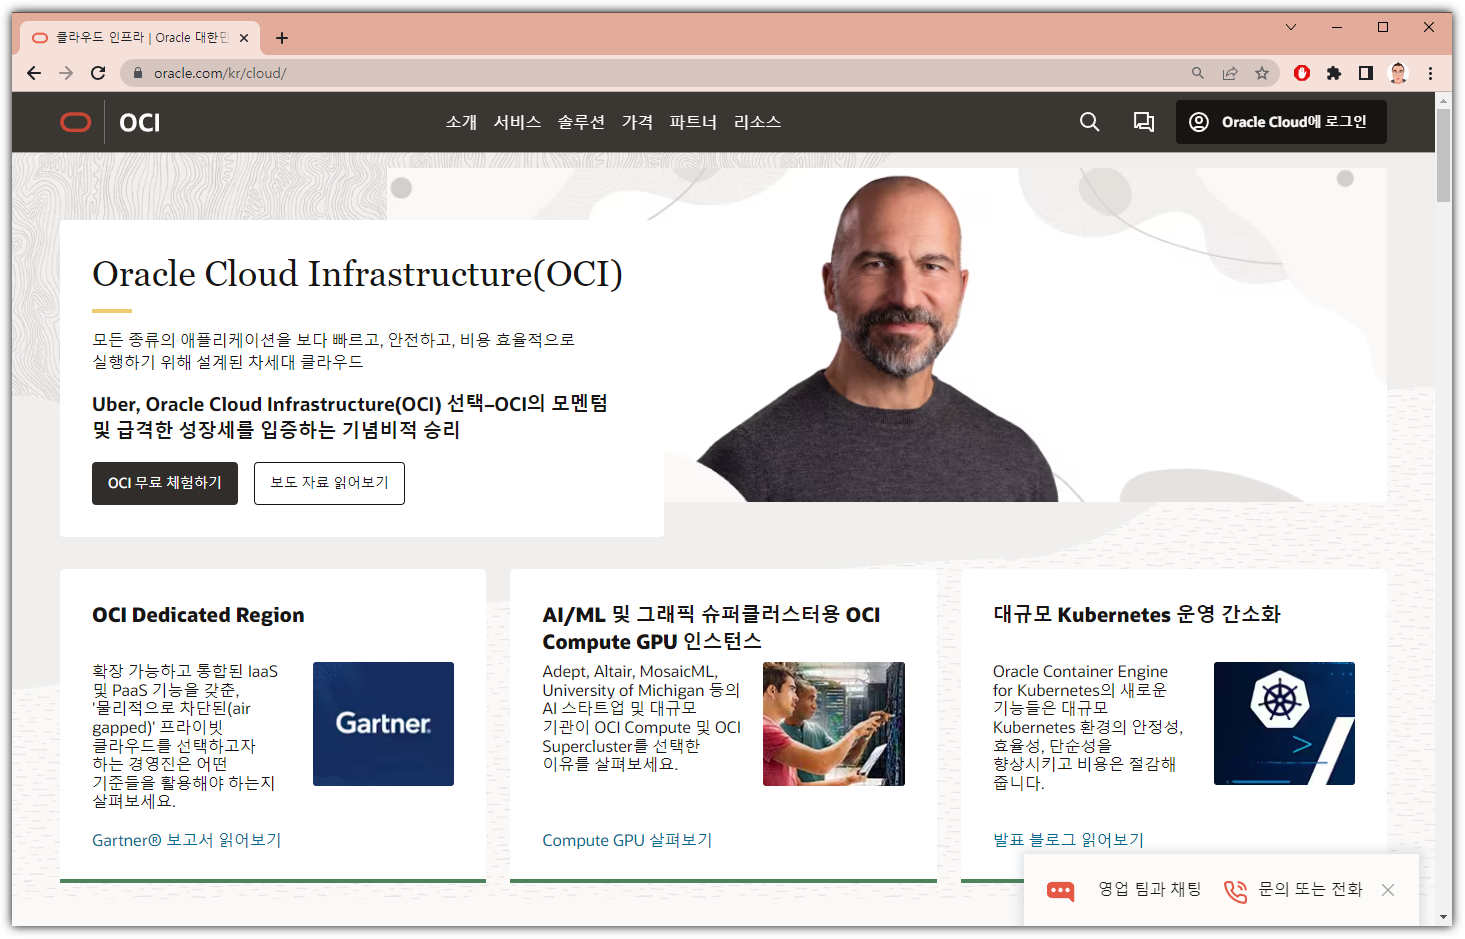Open the 가격 menu
1465x939 pixels.
[637, 122]
